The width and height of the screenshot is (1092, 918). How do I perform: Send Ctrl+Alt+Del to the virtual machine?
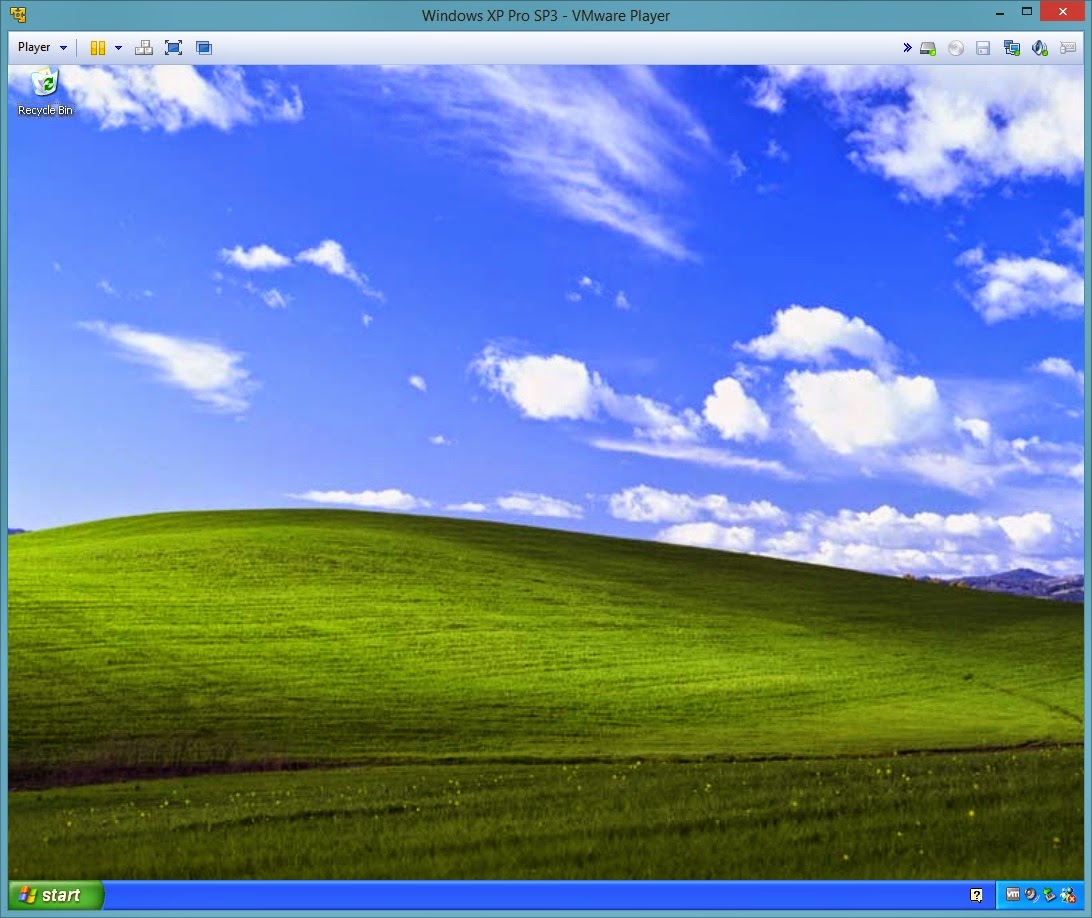click(x=144, y=47)
